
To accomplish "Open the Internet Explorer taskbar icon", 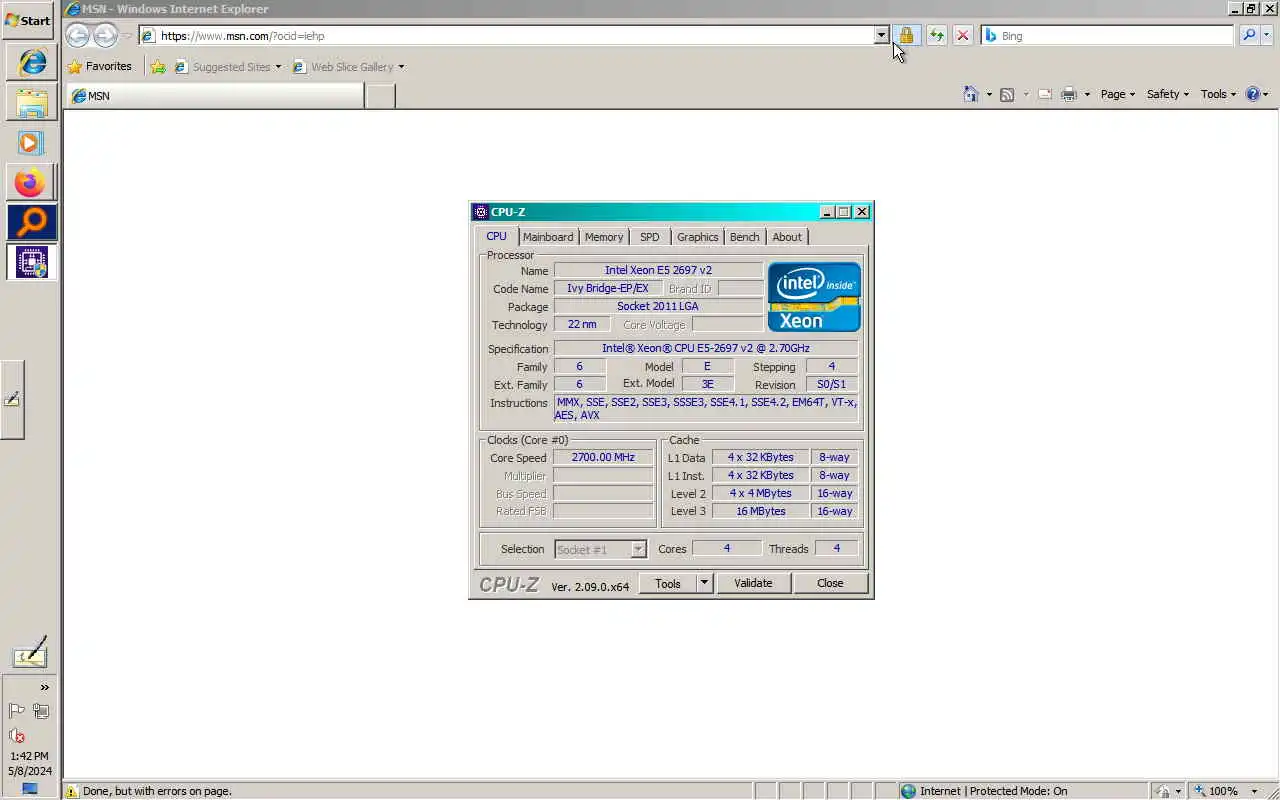I will click(31, 62).
